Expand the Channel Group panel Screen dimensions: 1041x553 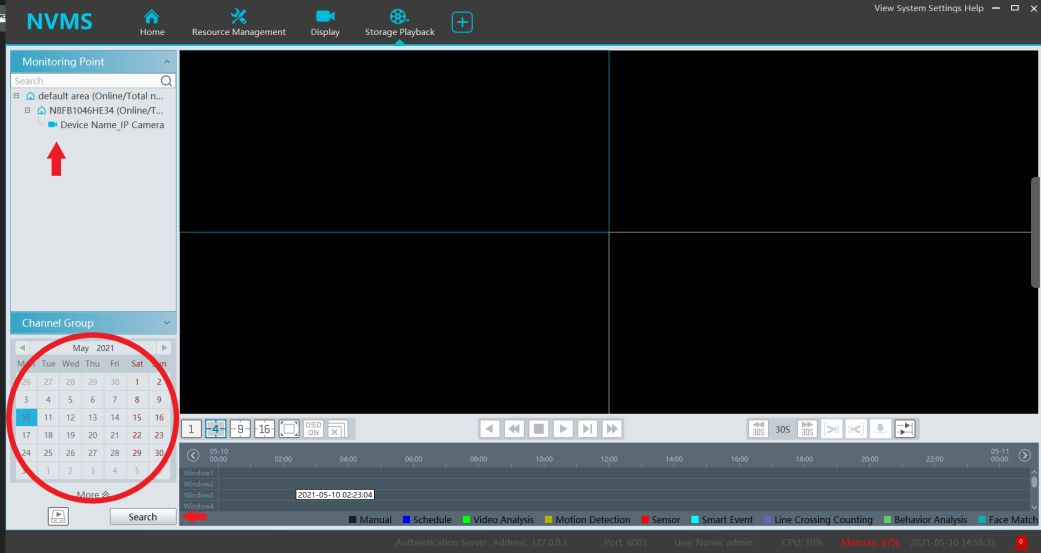pos(166,323)
